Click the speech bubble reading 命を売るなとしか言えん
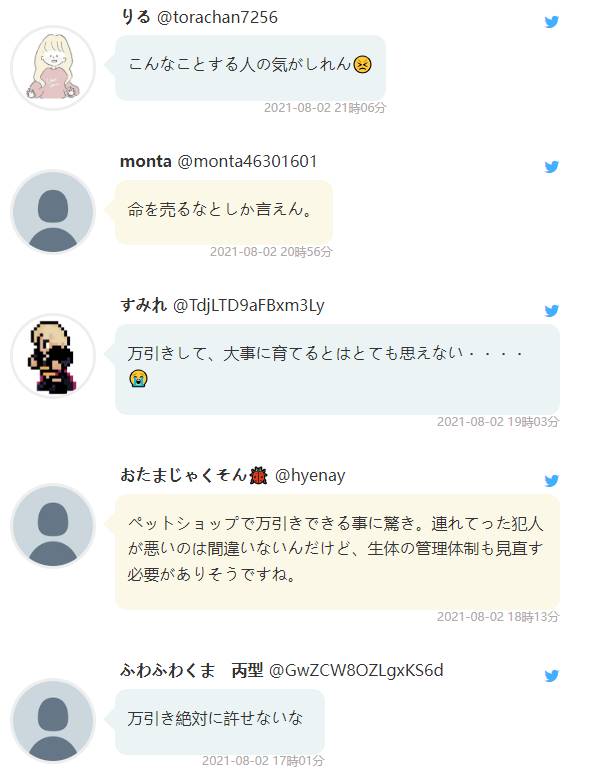 [x=224, y=212]
